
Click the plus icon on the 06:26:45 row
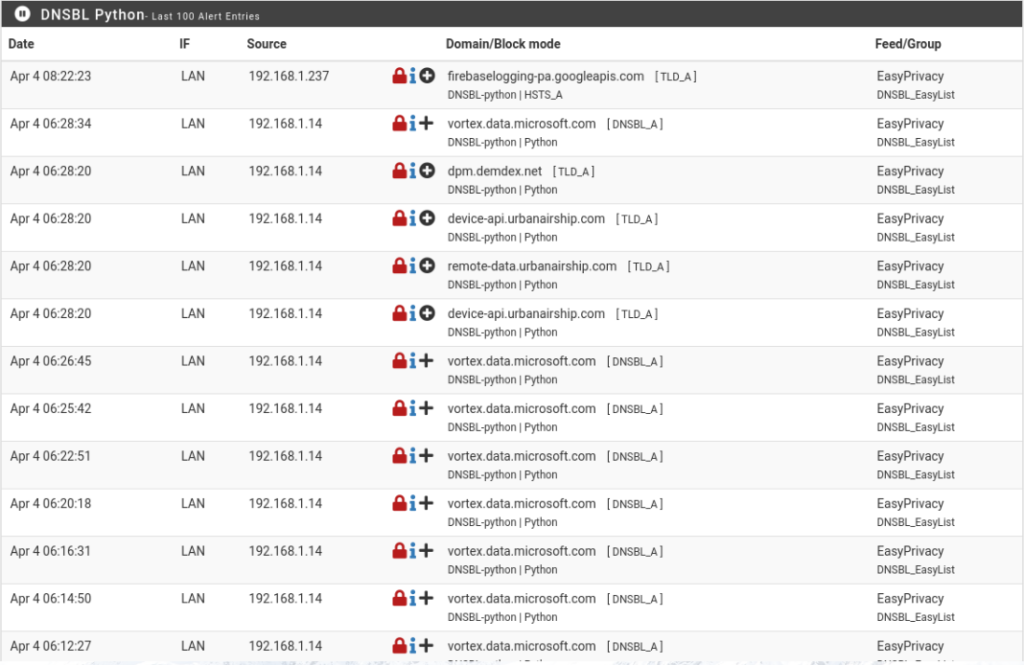426,360
